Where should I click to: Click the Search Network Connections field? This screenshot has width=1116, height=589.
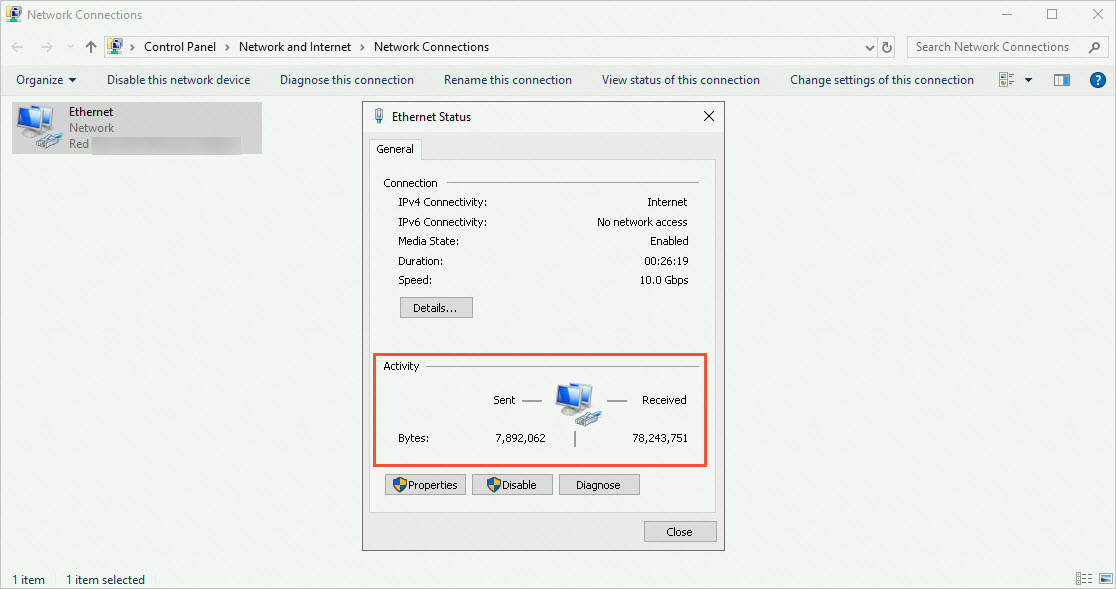tap(990, 46)
